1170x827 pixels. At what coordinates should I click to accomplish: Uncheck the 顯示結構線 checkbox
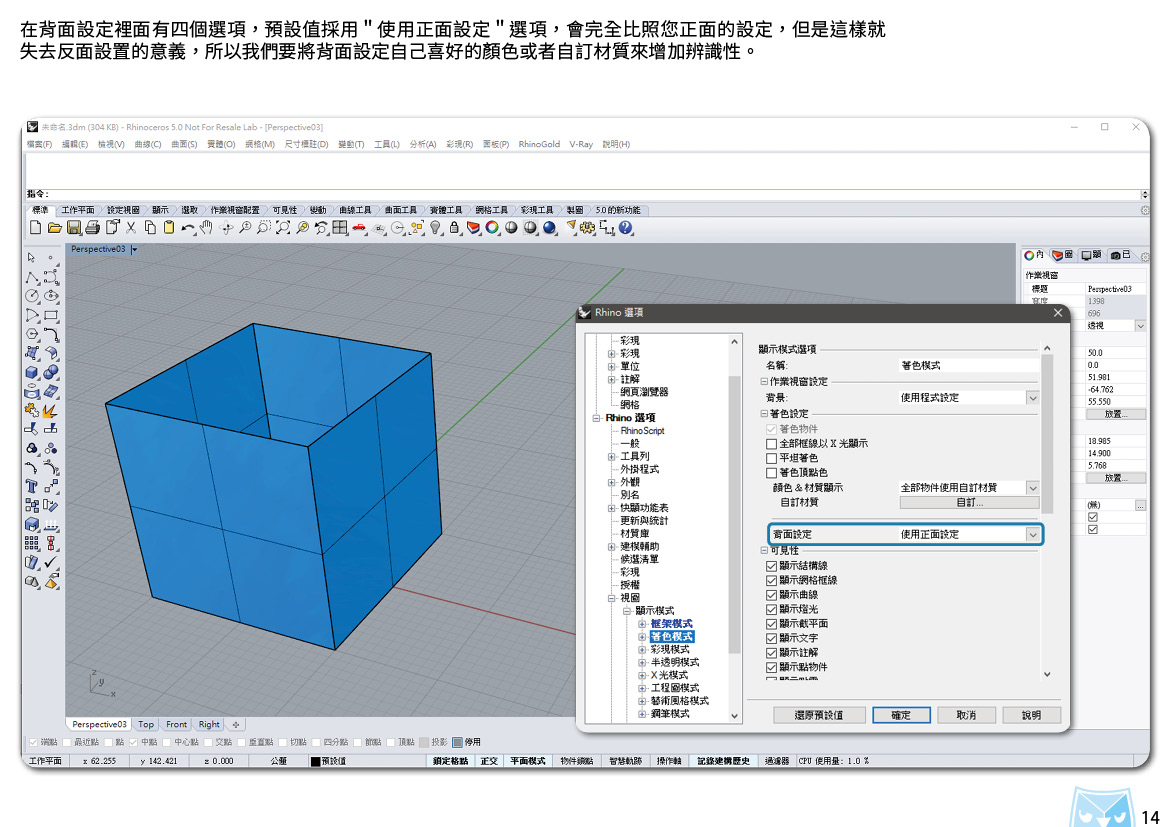[772, 566]
